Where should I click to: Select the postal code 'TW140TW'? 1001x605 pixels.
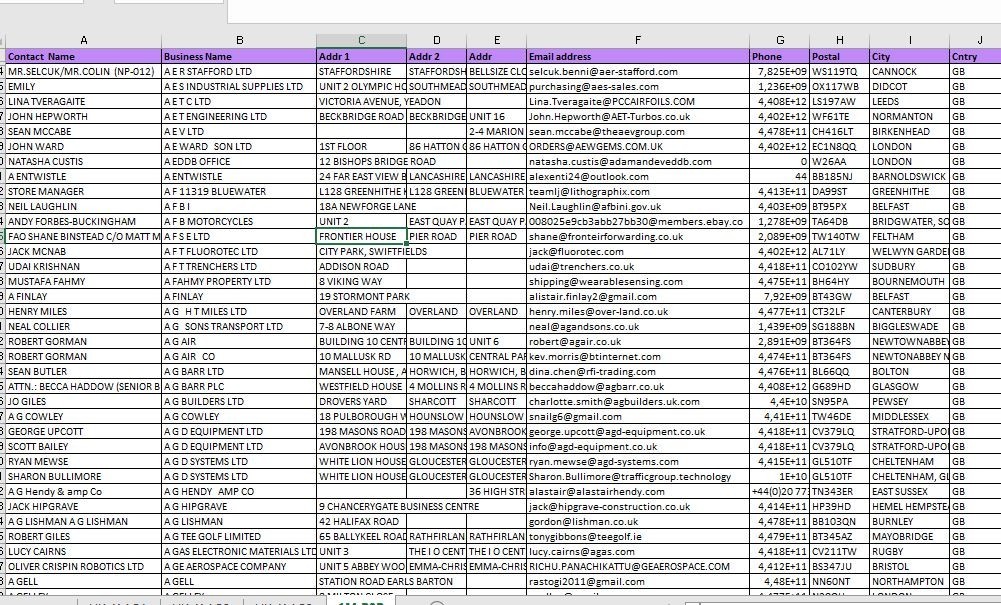(839, 236)
